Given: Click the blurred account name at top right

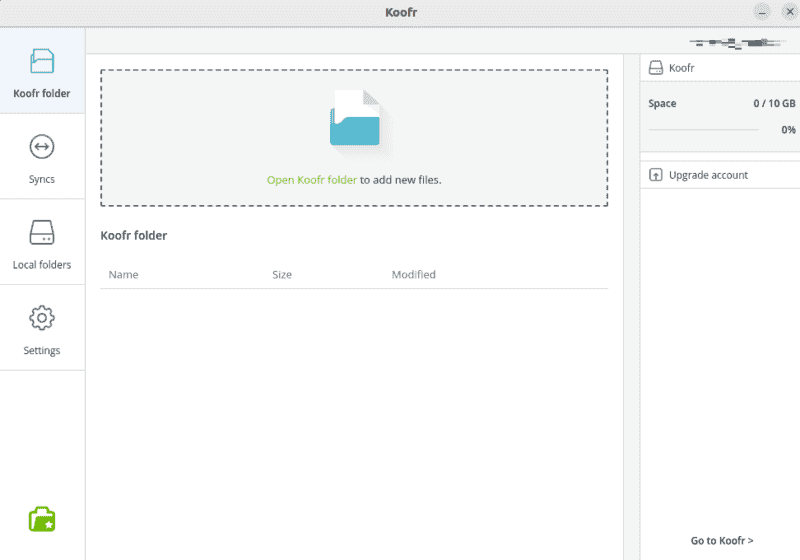Looking at the screenshot, I should 736,43.
